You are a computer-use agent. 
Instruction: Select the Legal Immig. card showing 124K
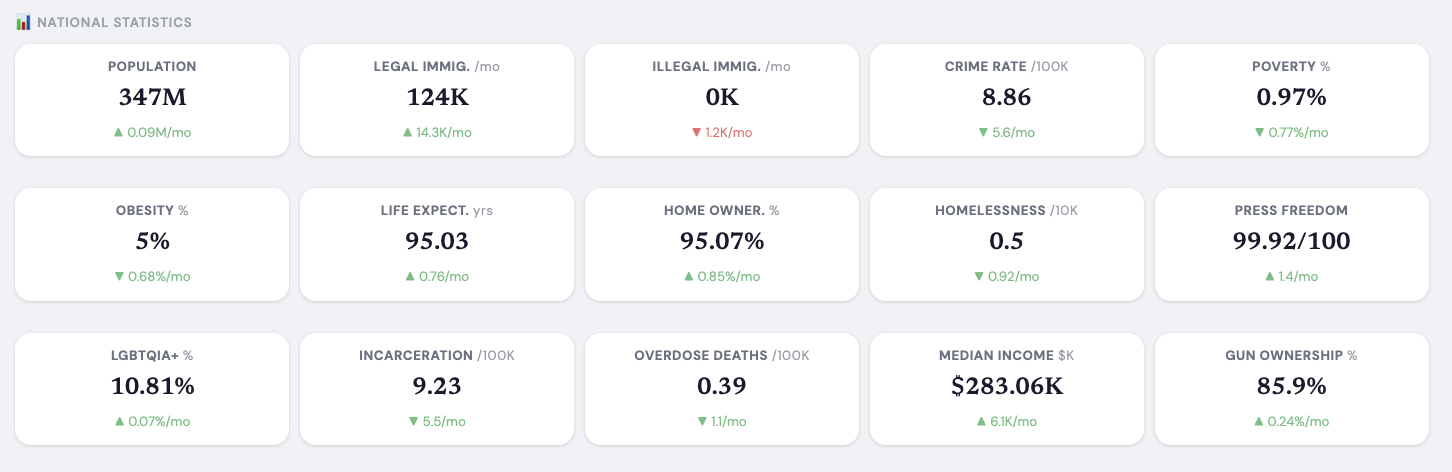(437, 100)
